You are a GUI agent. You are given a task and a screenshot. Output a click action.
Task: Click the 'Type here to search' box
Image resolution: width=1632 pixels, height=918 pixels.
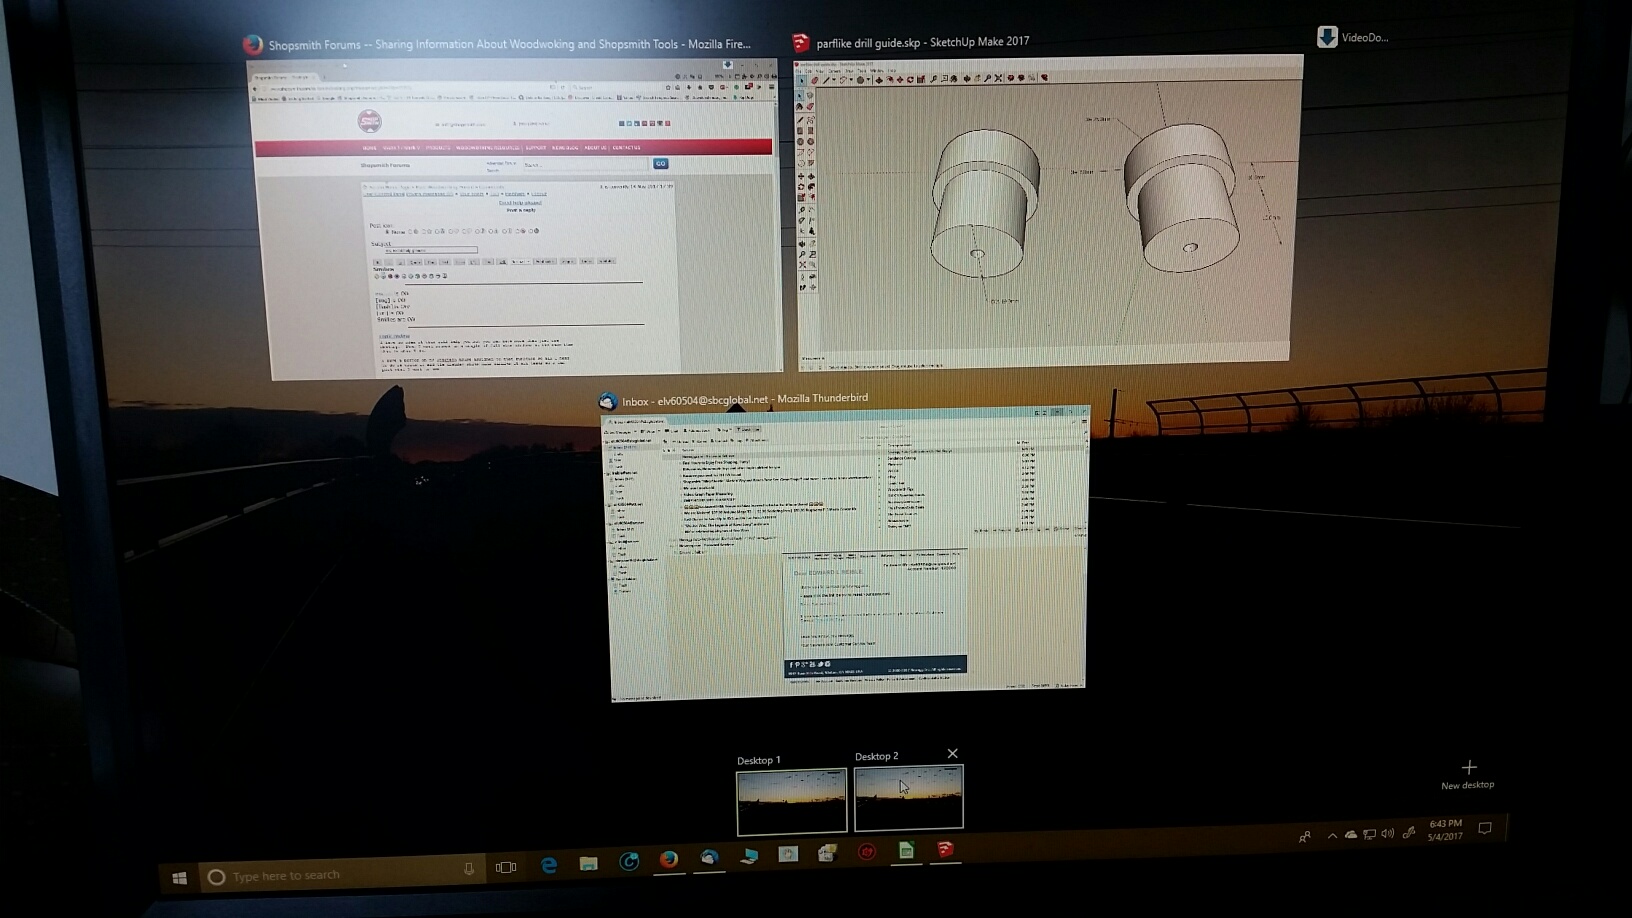point(340,875)
